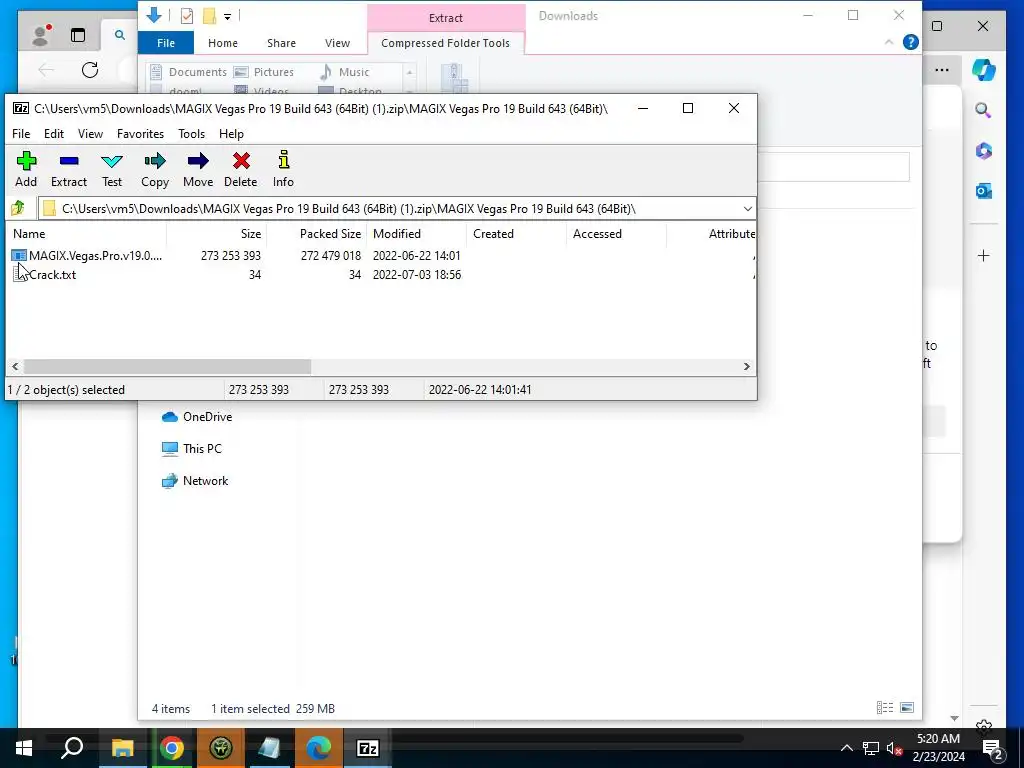Switch Explorer to details view icon

coord(885,708)
